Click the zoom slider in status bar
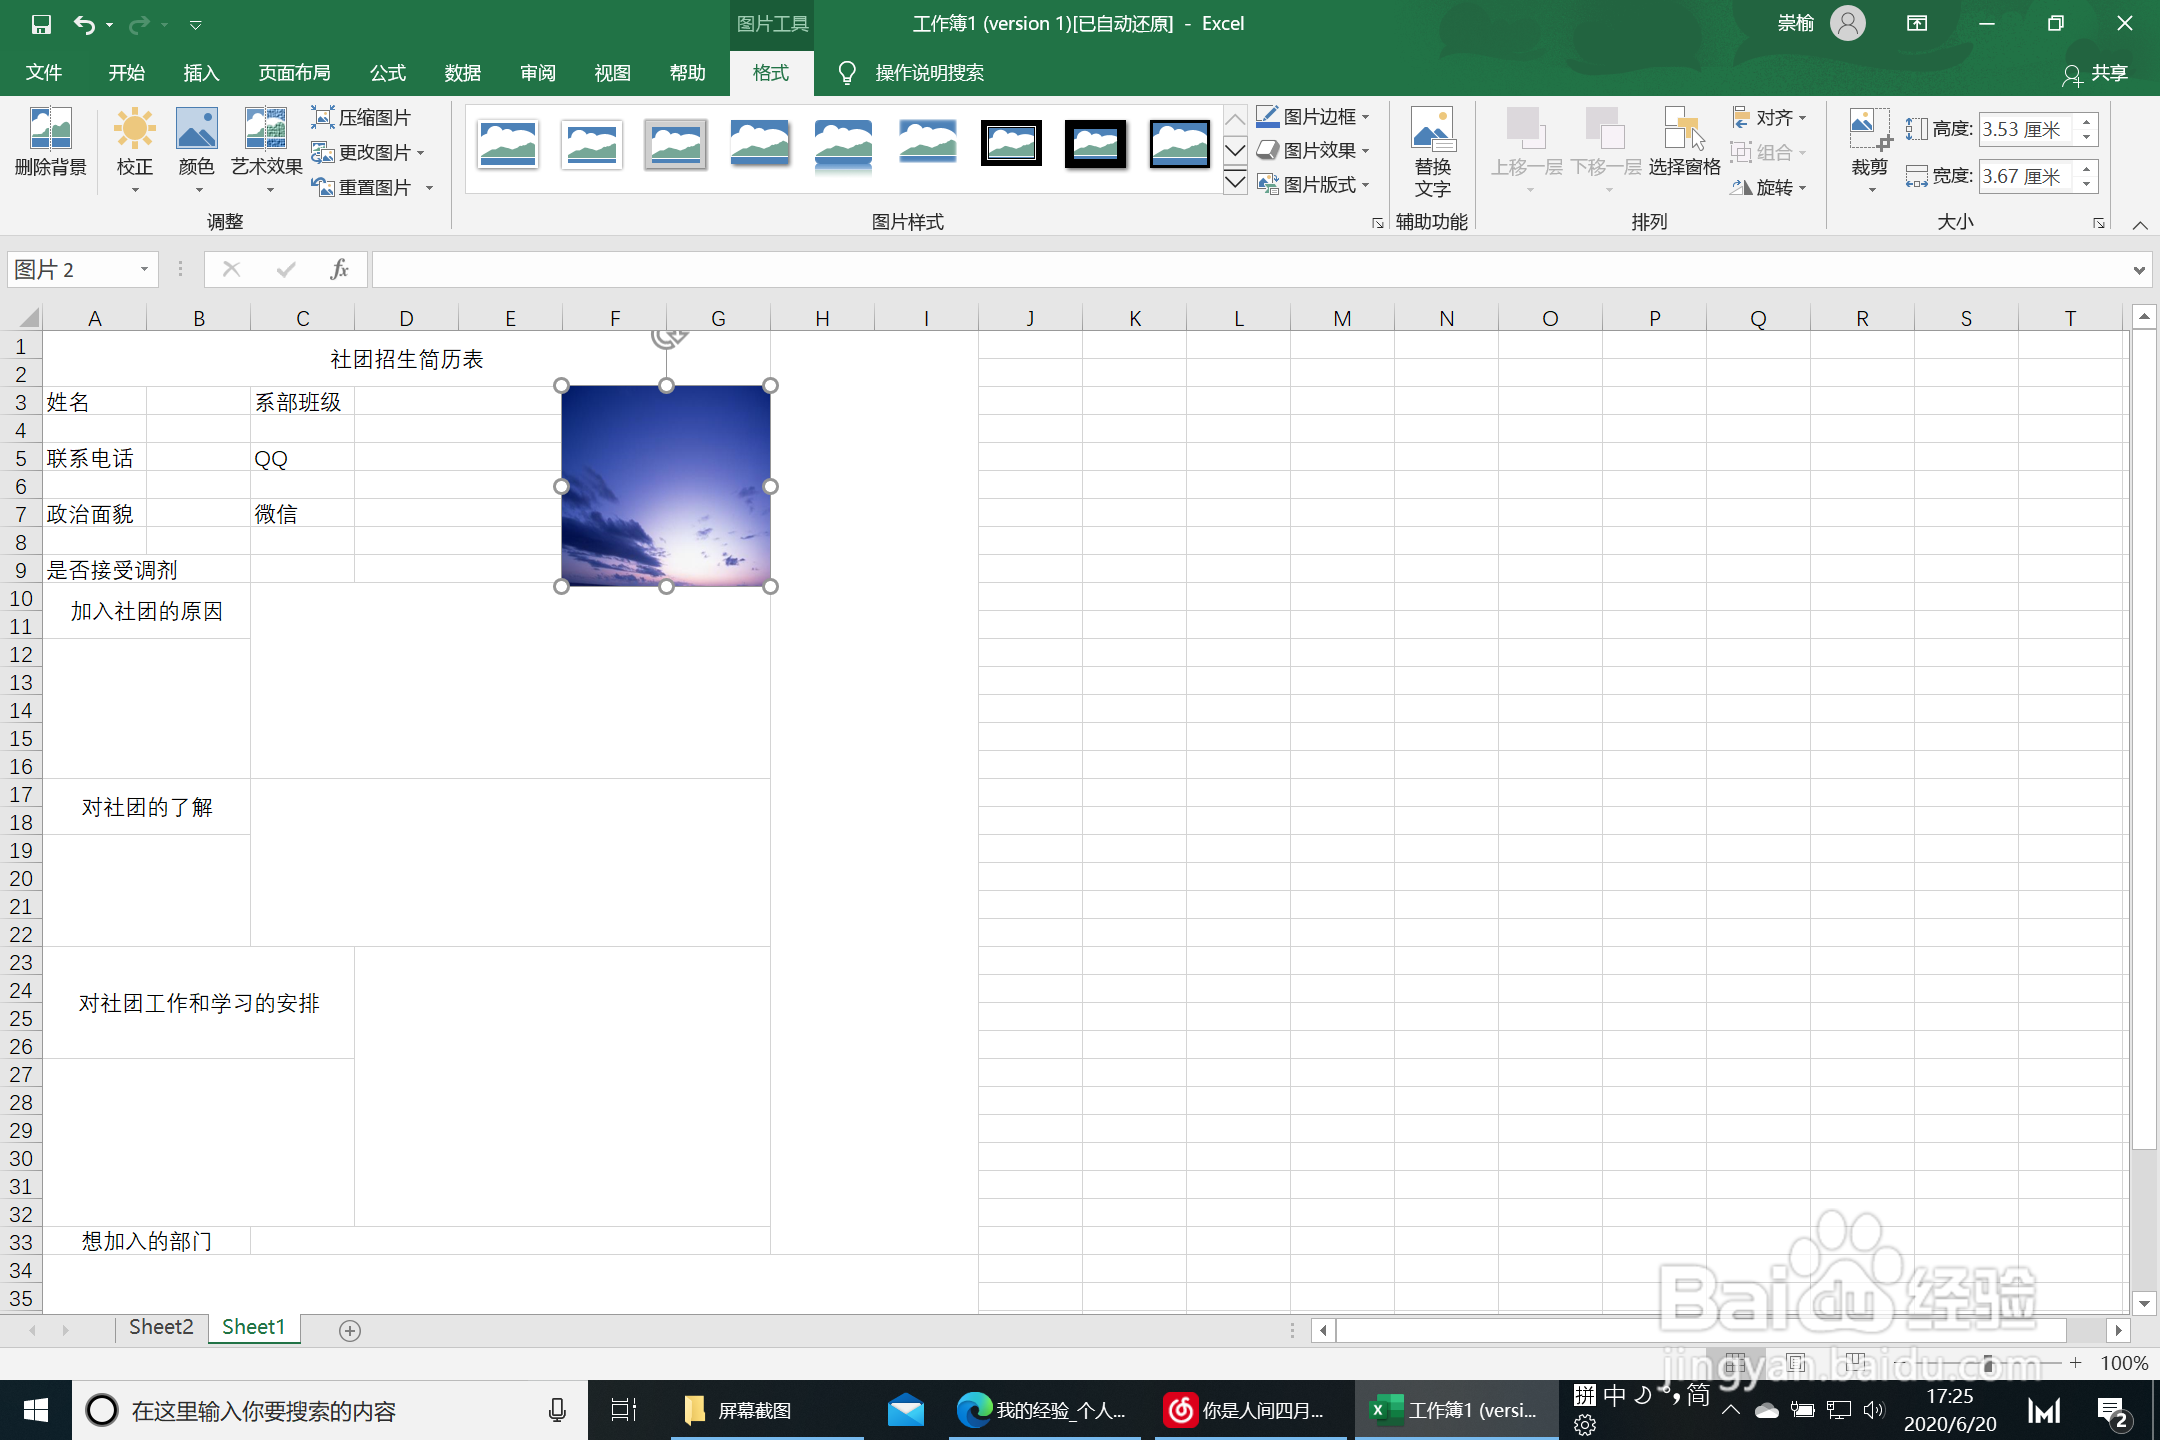Viewport: 2160px width, 1440px height. tap(1988, 1363)
